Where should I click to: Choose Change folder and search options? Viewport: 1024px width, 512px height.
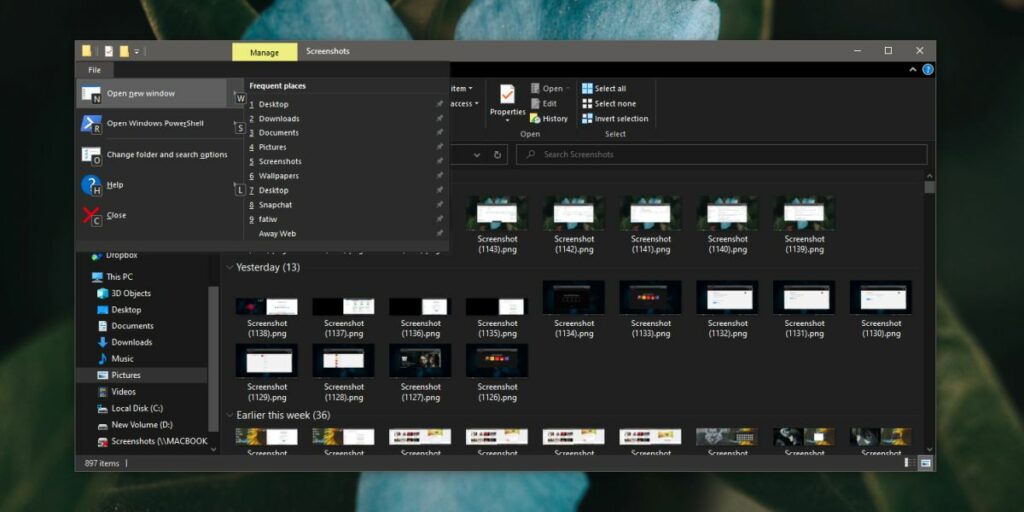[x=166, y=155]
